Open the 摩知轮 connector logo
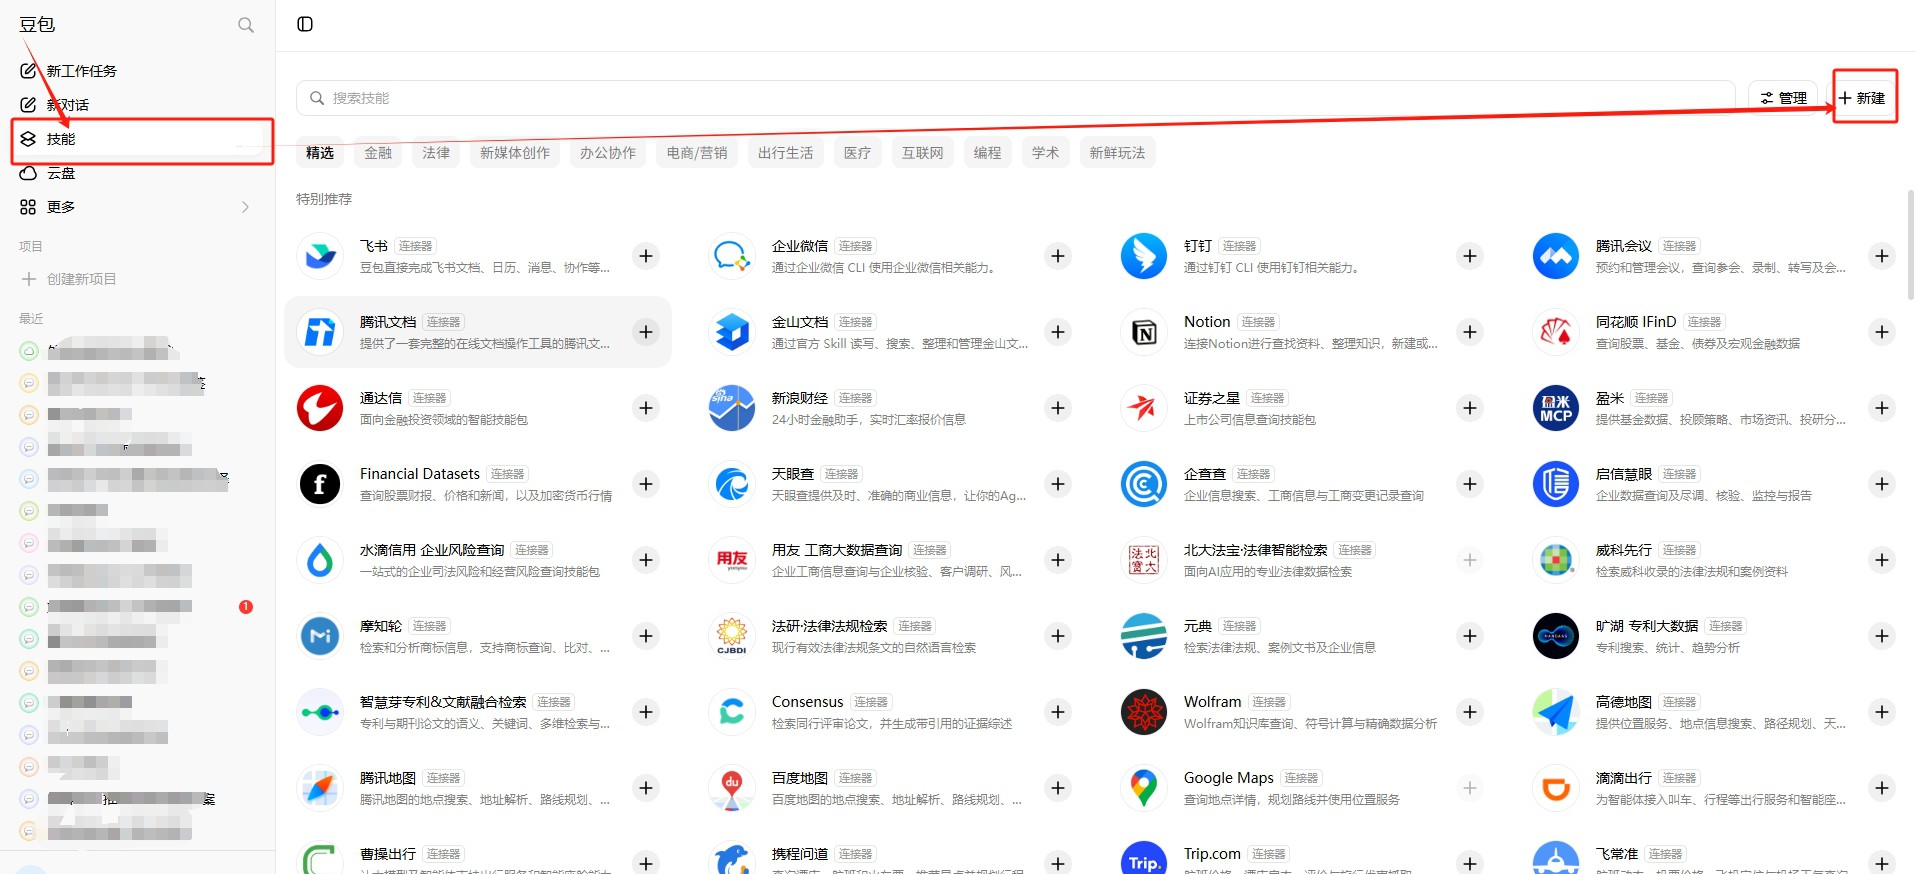Screen dimensions: 1916x874 click(x=320, y=636)
